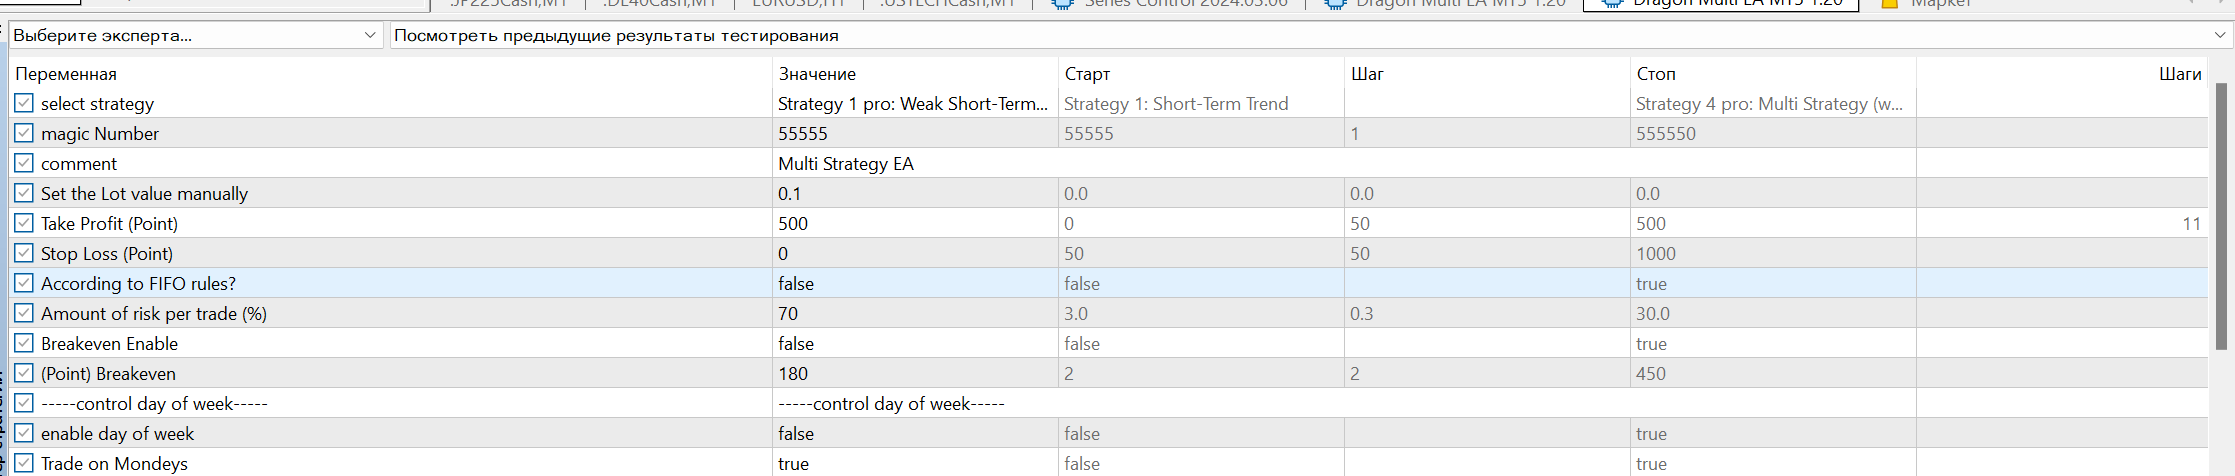The image size is (2235, 476).
Task: Click the Шаги column header
Action: tap(2180, 74)
